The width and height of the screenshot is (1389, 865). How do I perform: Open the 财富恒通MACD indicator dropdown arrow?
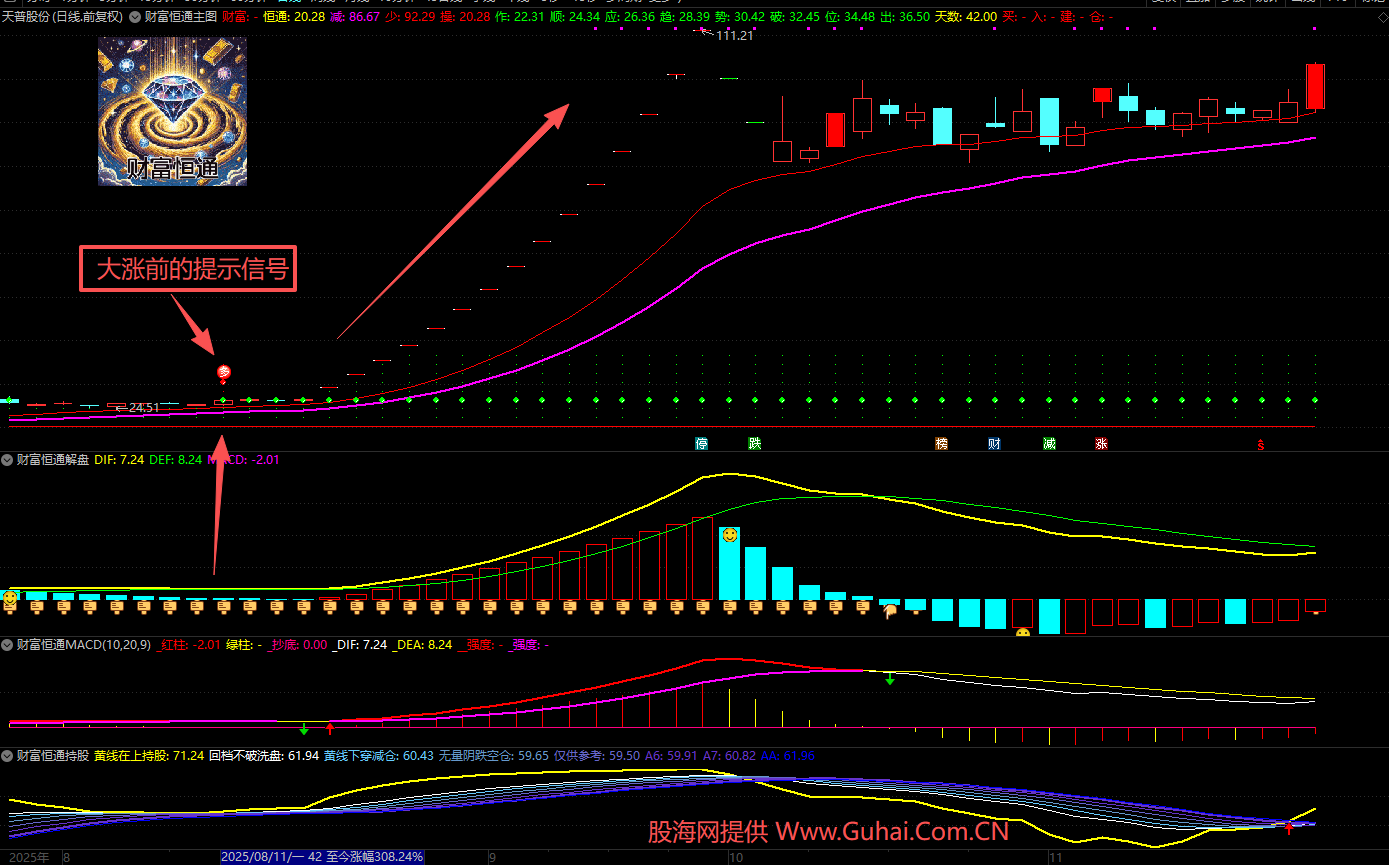pyautogui.click(x=8, y=645)
